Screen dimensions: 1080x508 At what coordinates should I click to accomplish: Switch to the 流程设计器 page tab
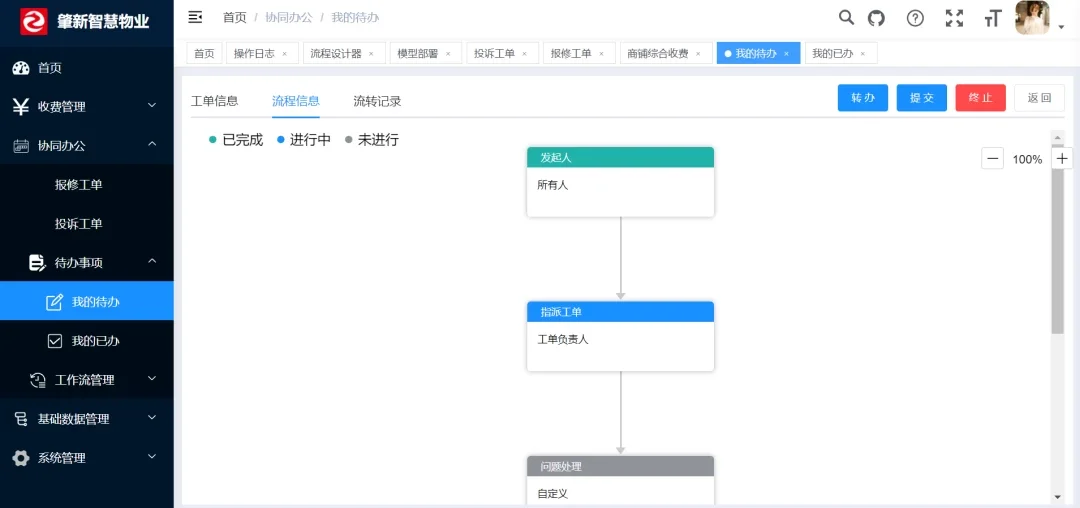click(342, 53)
